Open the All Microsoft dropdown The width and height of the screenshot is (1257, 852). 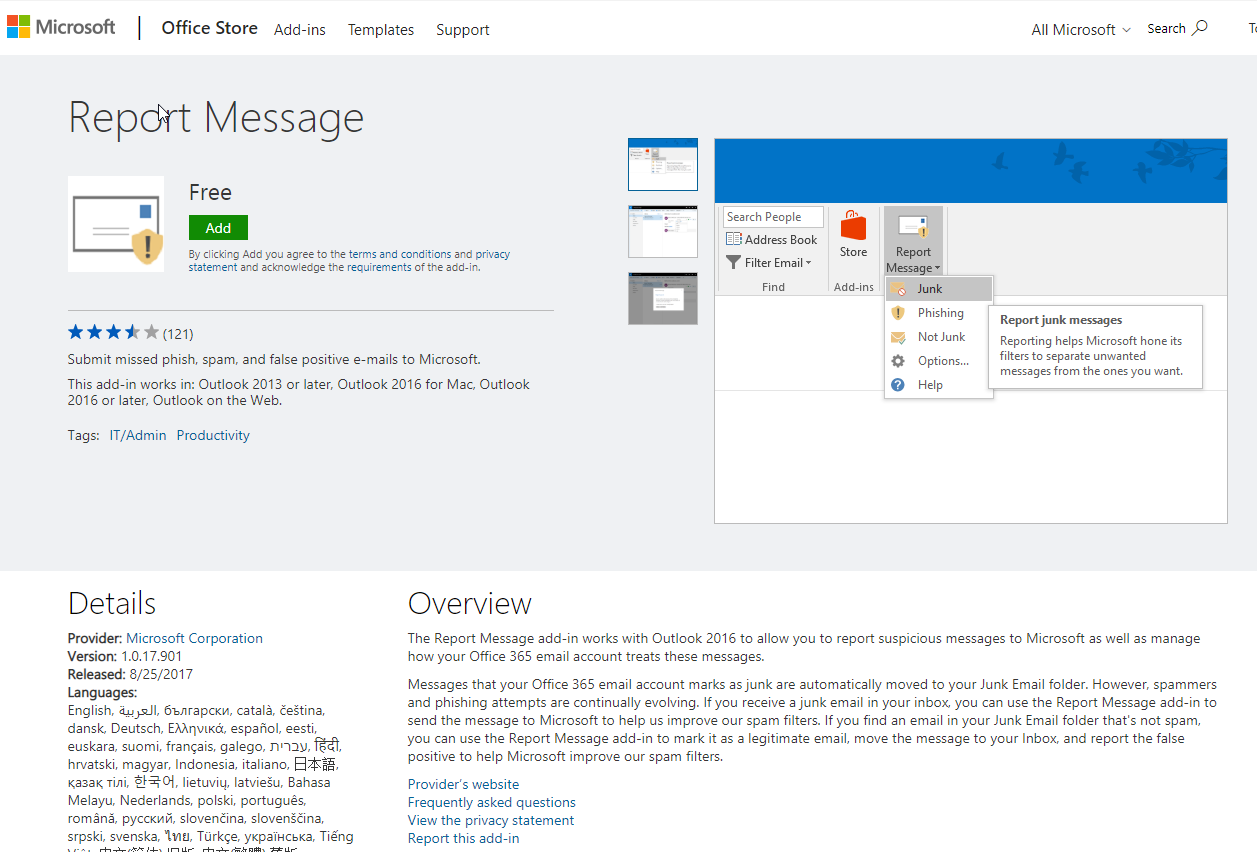(1081, 30)
